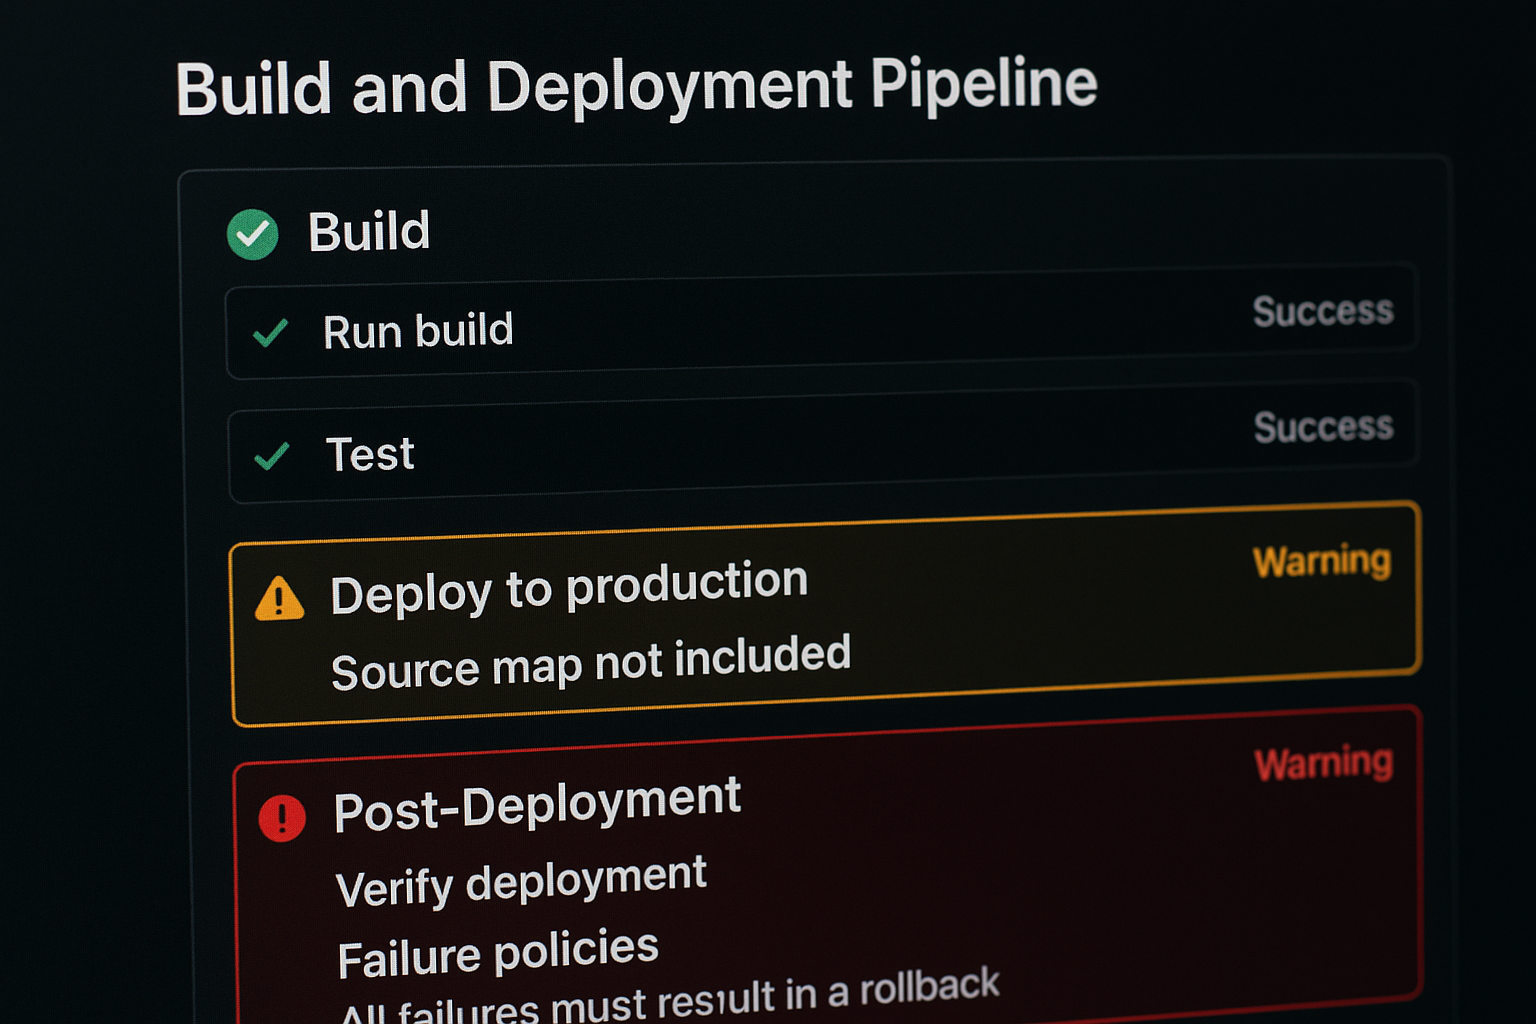The width and height of the screenshot is (1536, 1024).
Task: Expand the Post-Deployment stage
Action: pyautogui.click(x=537, y=804)
